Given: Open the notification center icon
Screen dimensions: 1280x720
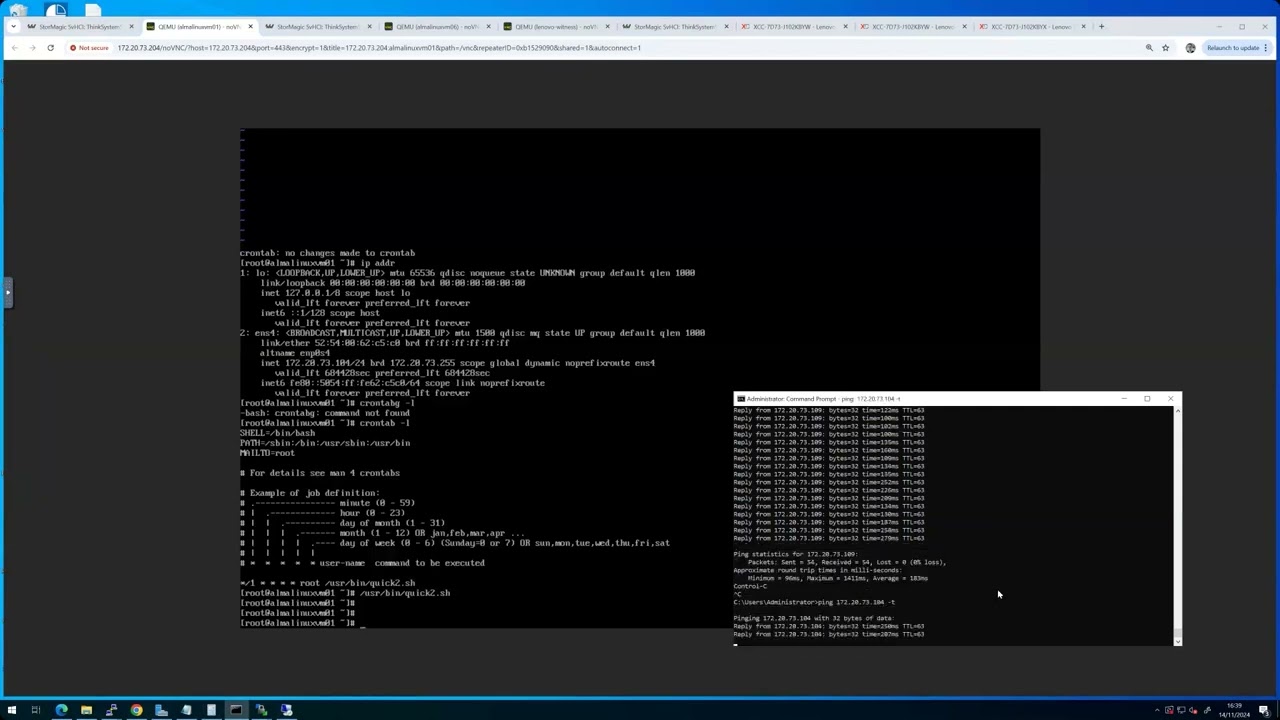Looking at the screenshot, I should [x=1267, y=710].
